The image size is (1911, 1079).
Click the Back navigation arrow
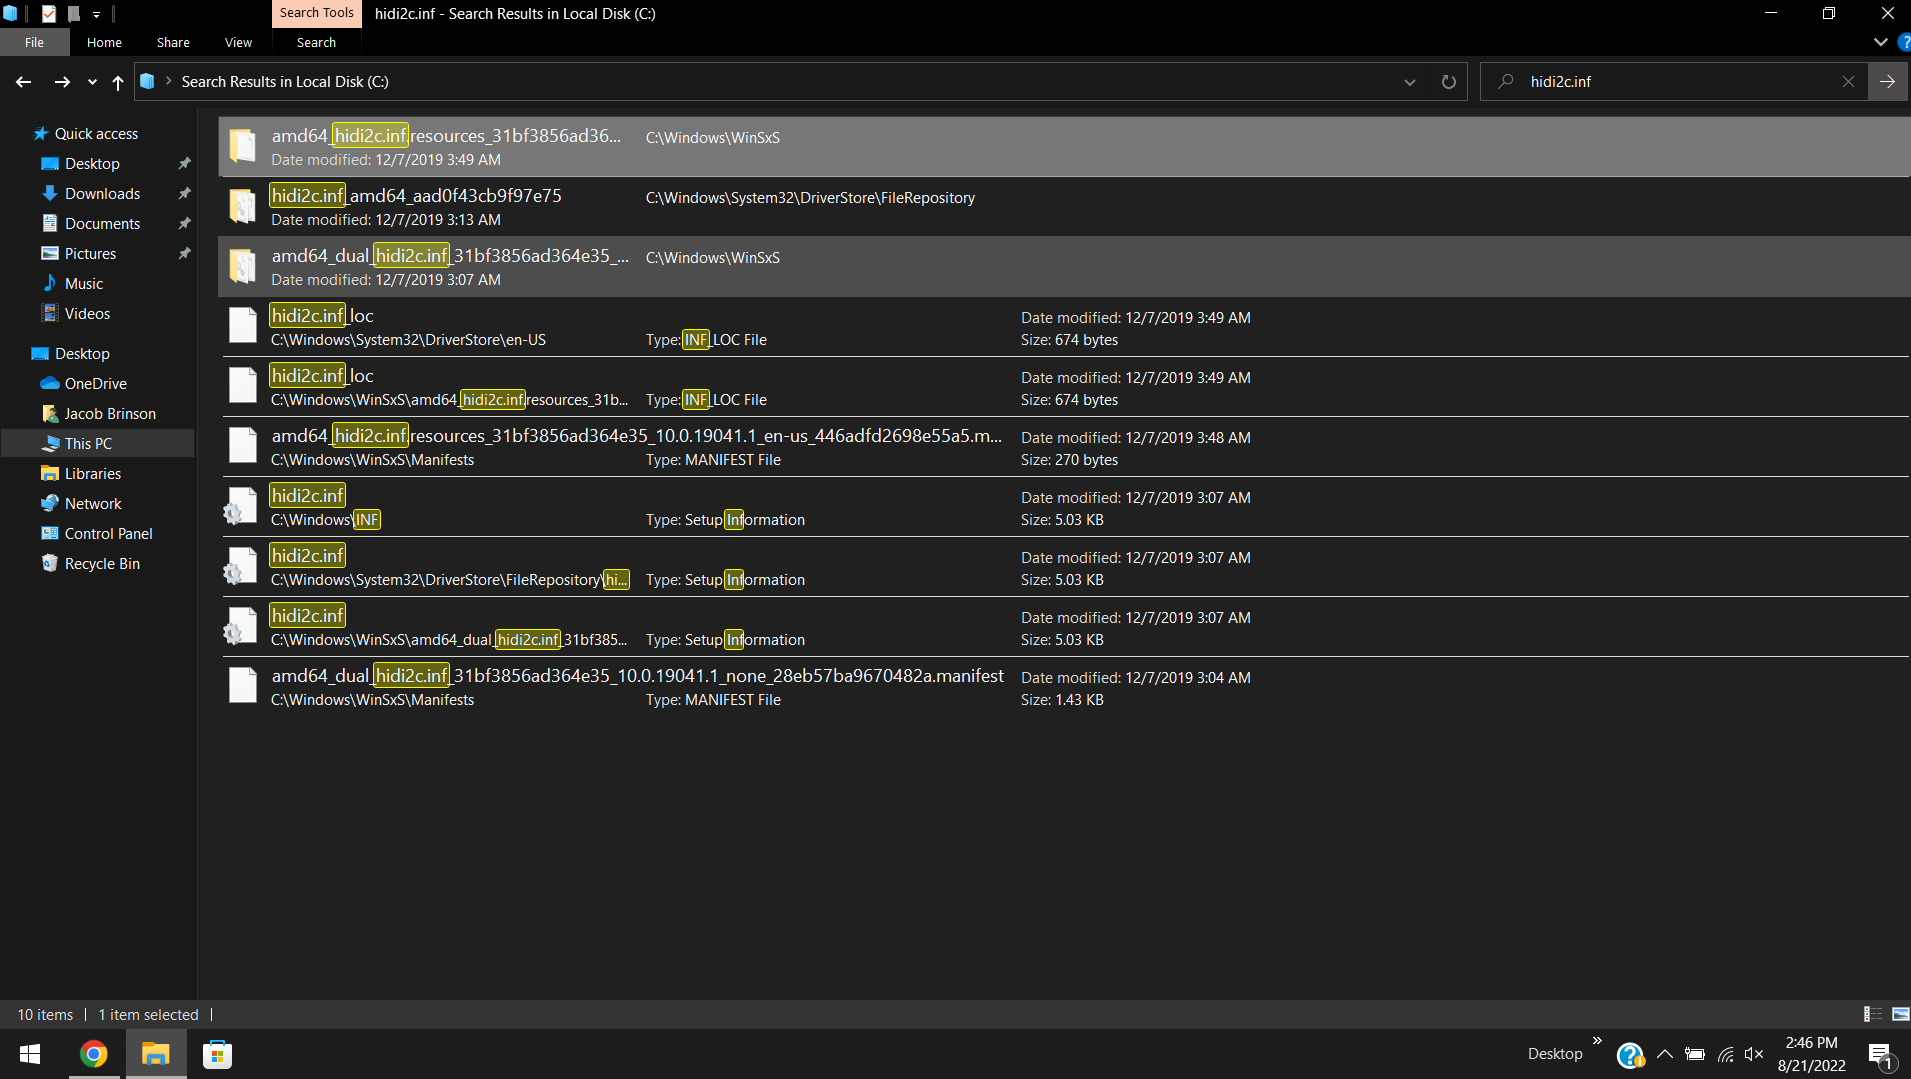pos(24,82)
